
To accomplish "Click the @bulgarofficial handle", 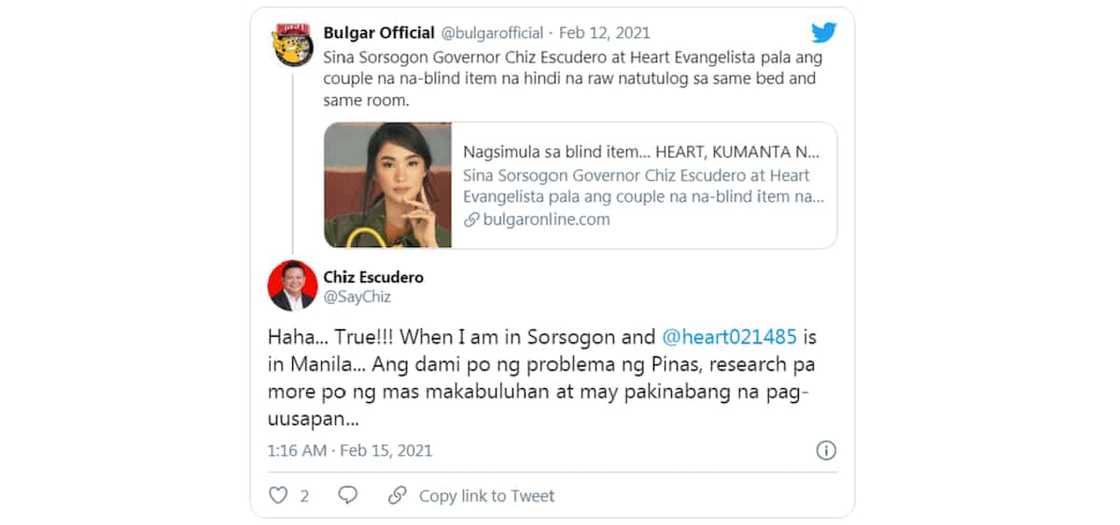I will [x=492, y=33].
